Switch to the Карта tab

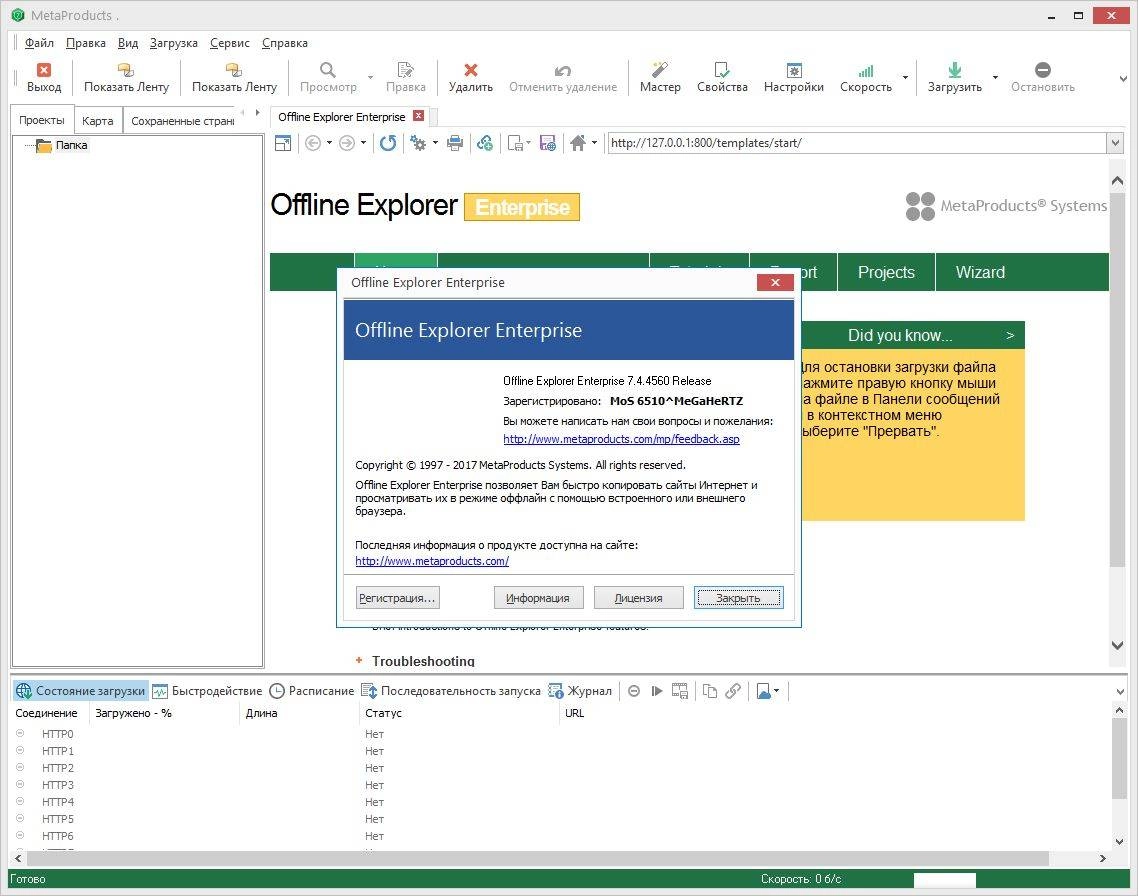pos(97,120)
